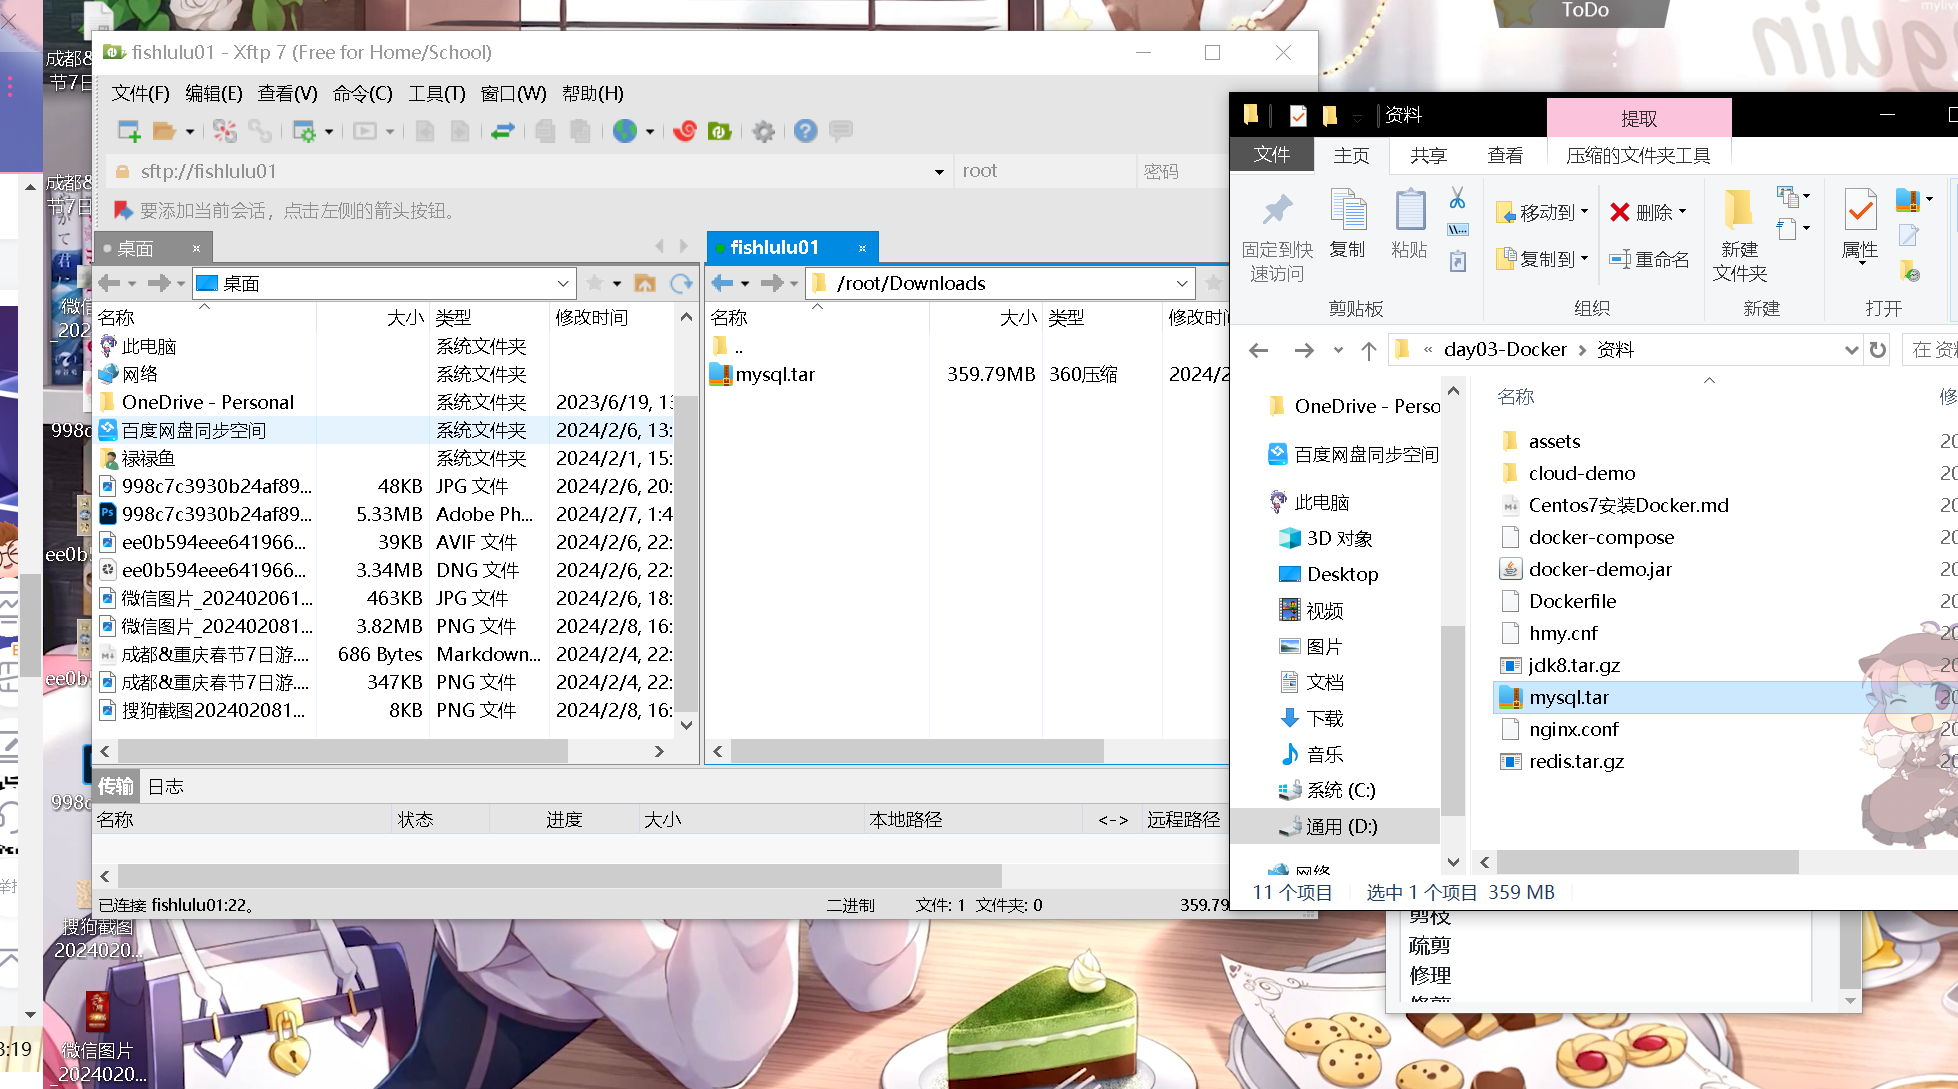Image resolution: width=1958 pixels, height=1089 pixels.
Task: Click the local file list horizontal scrollbar
Action: tap(342, 751)
